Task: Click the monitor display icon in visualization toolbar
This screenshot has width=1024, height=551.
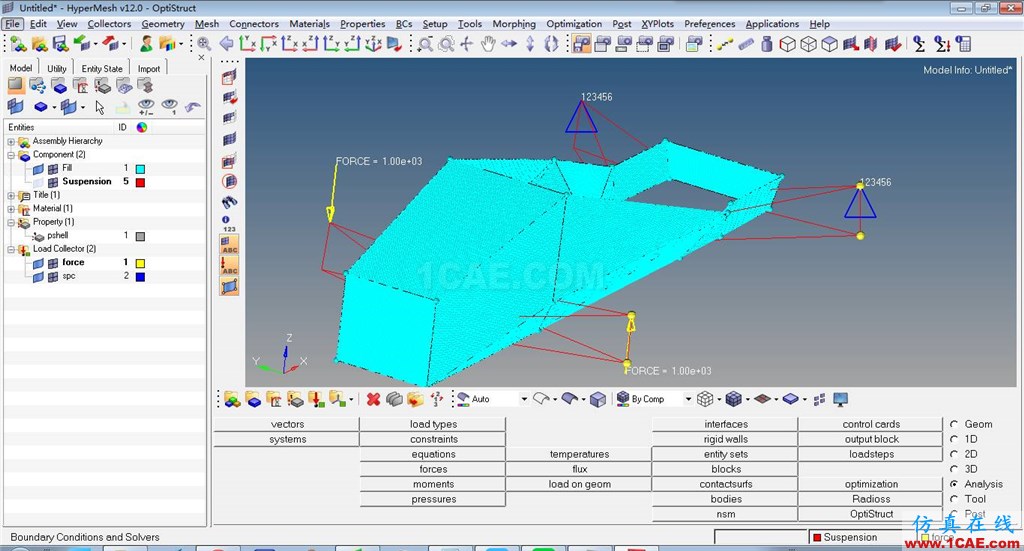Action: click(840, 399)
